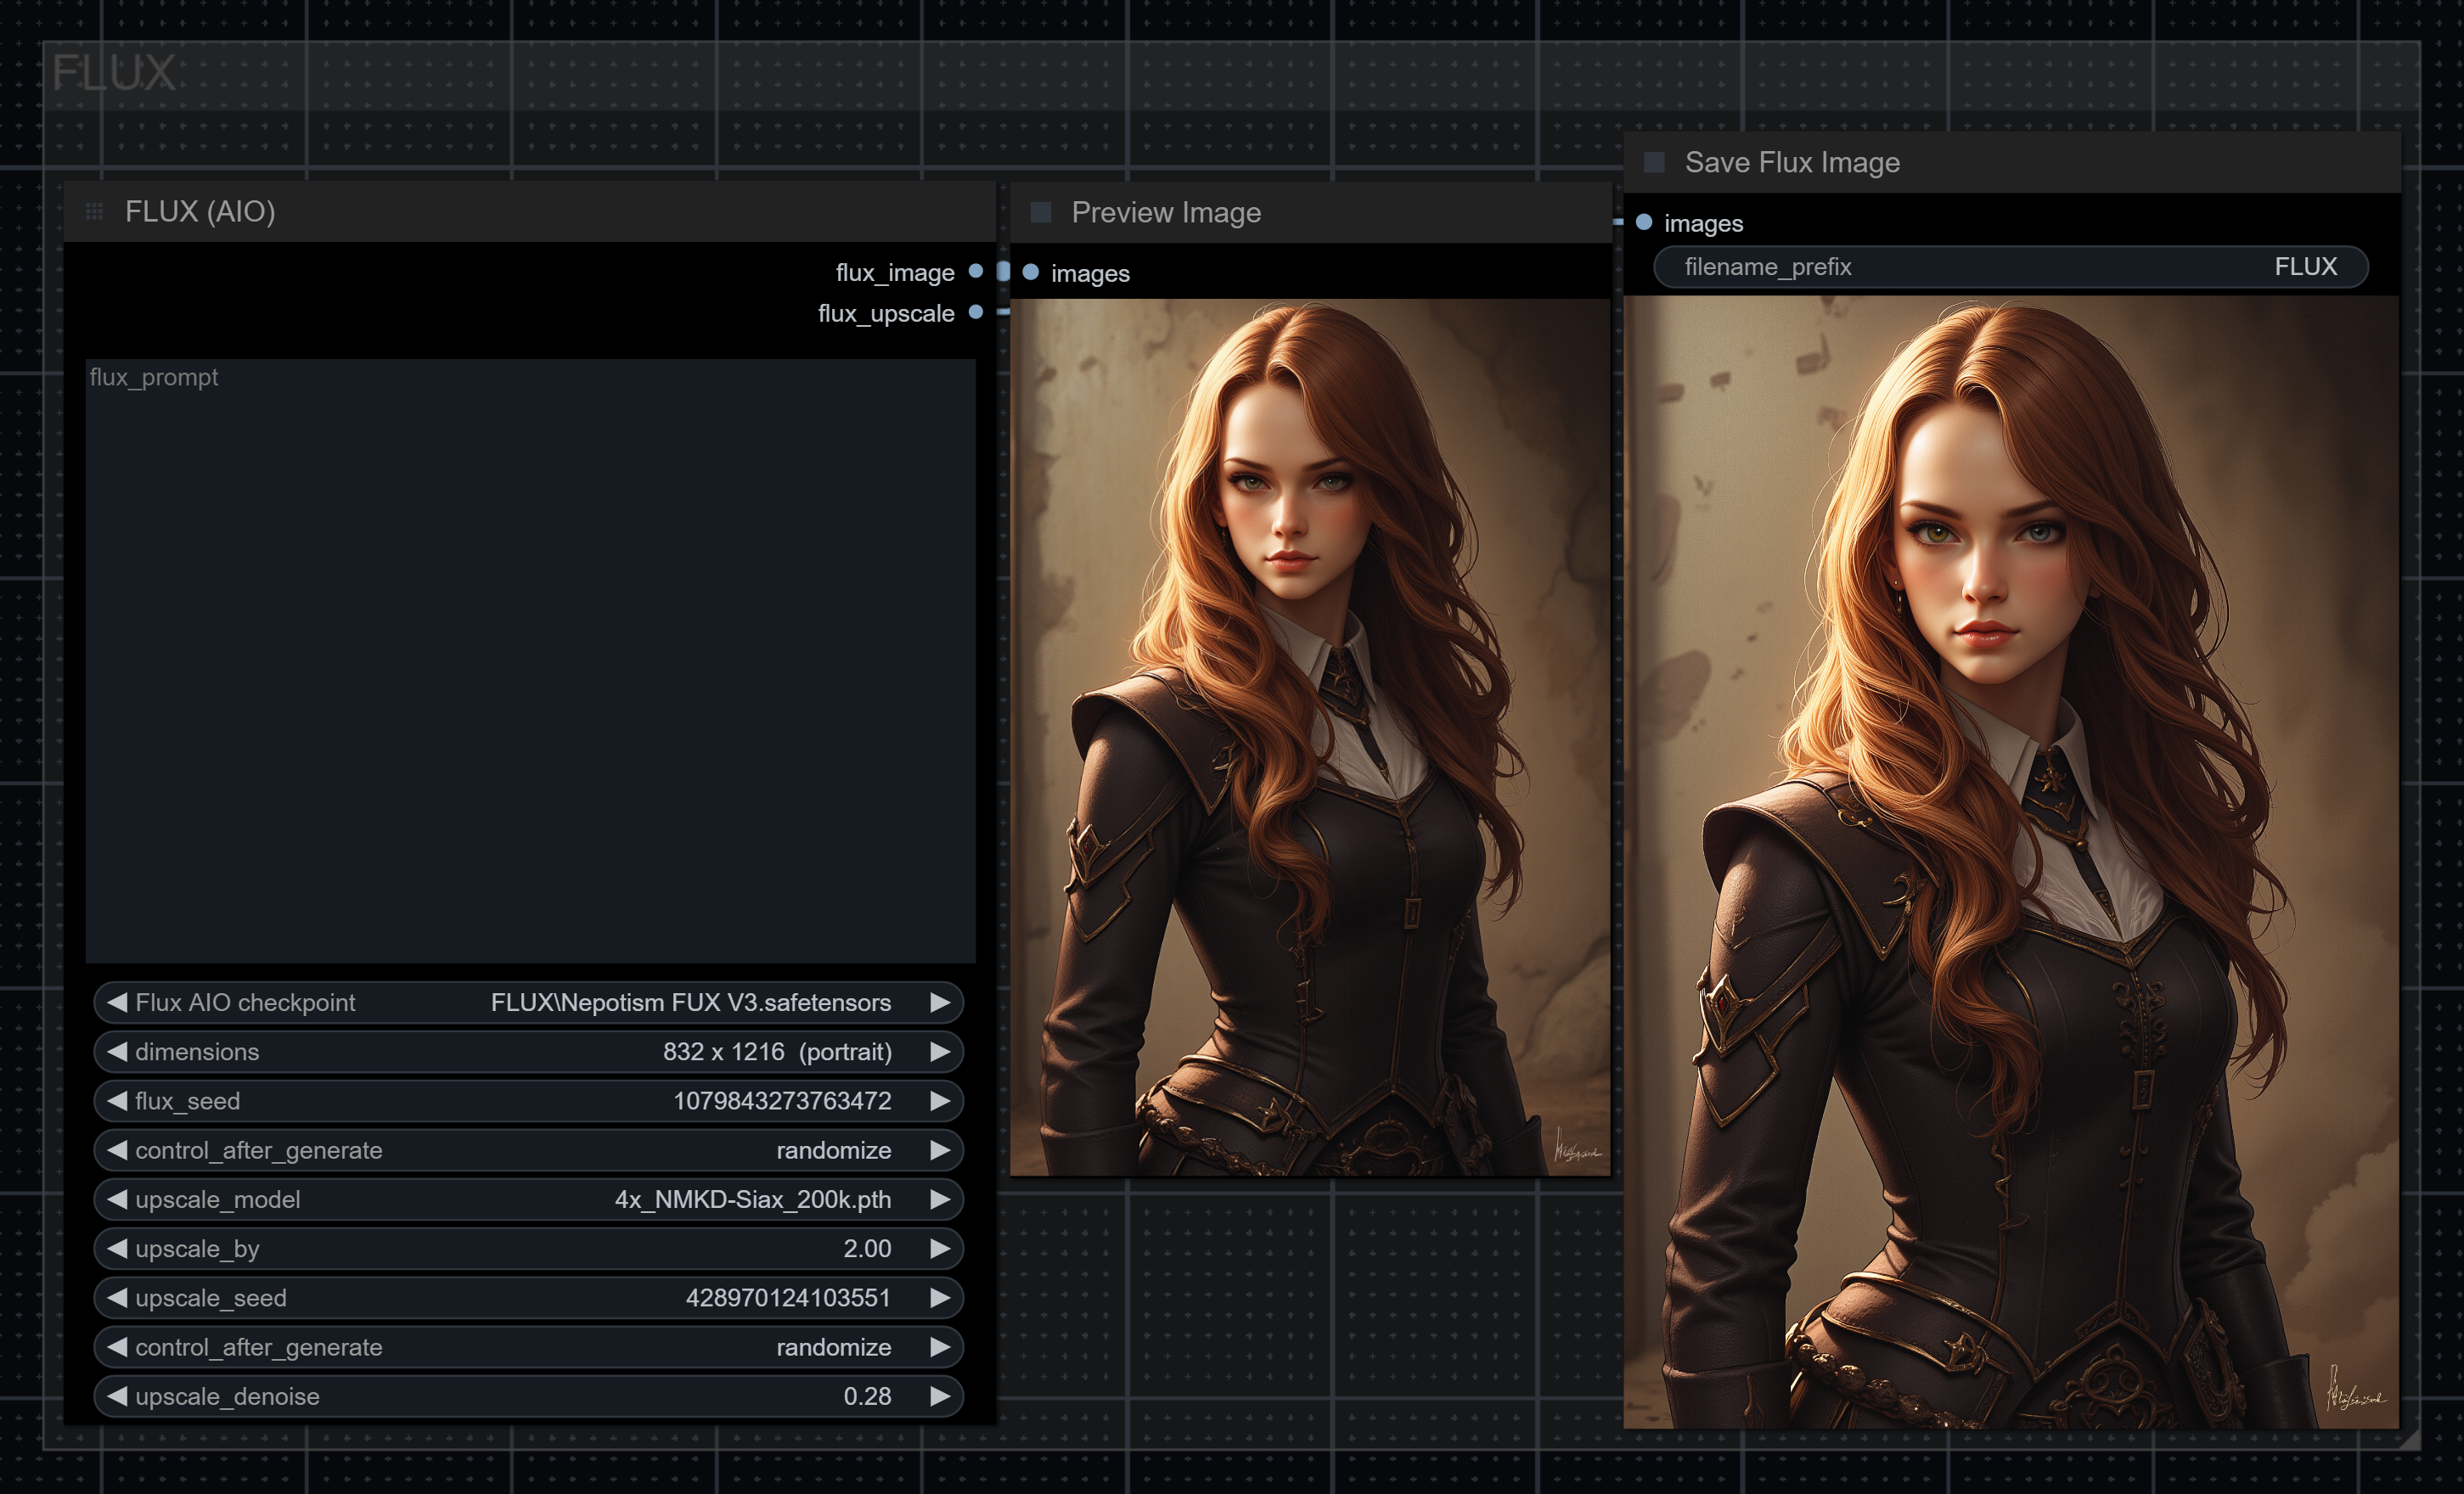Decrease upscale_seed with left arrow
The height and width of the screenshot is (1494, 2464).
(117, 1297)
